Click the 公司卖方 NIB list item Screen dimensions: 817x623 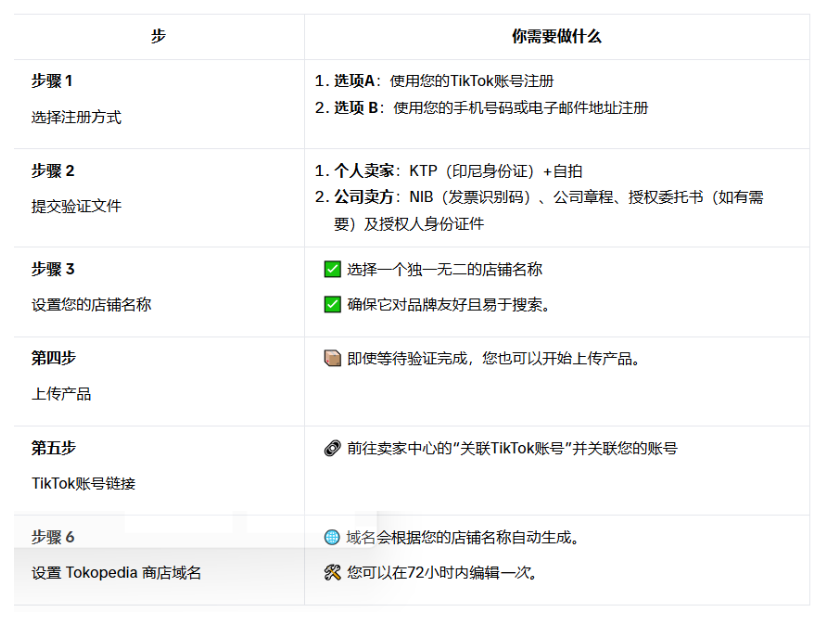(x=540, y=197)
